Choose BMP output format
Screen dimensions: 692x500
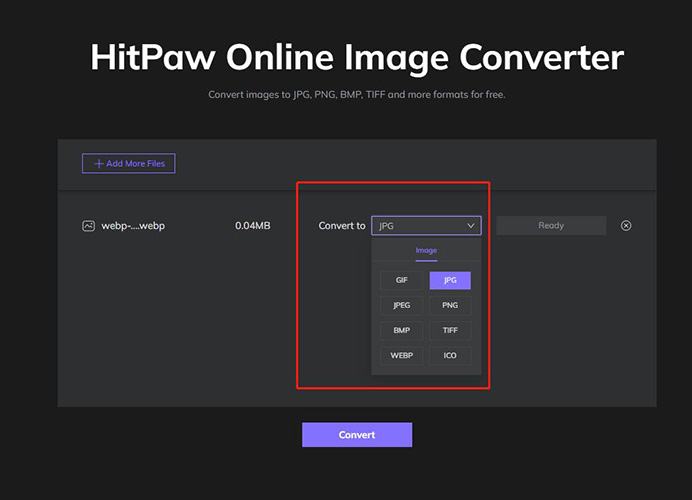point(402,330)
